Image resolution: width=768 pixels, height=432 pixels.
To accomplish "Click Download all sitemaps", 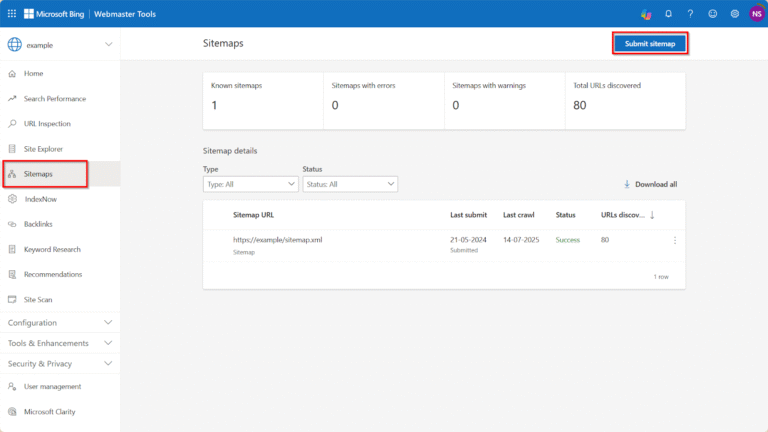I will click(x=650, y=184).
